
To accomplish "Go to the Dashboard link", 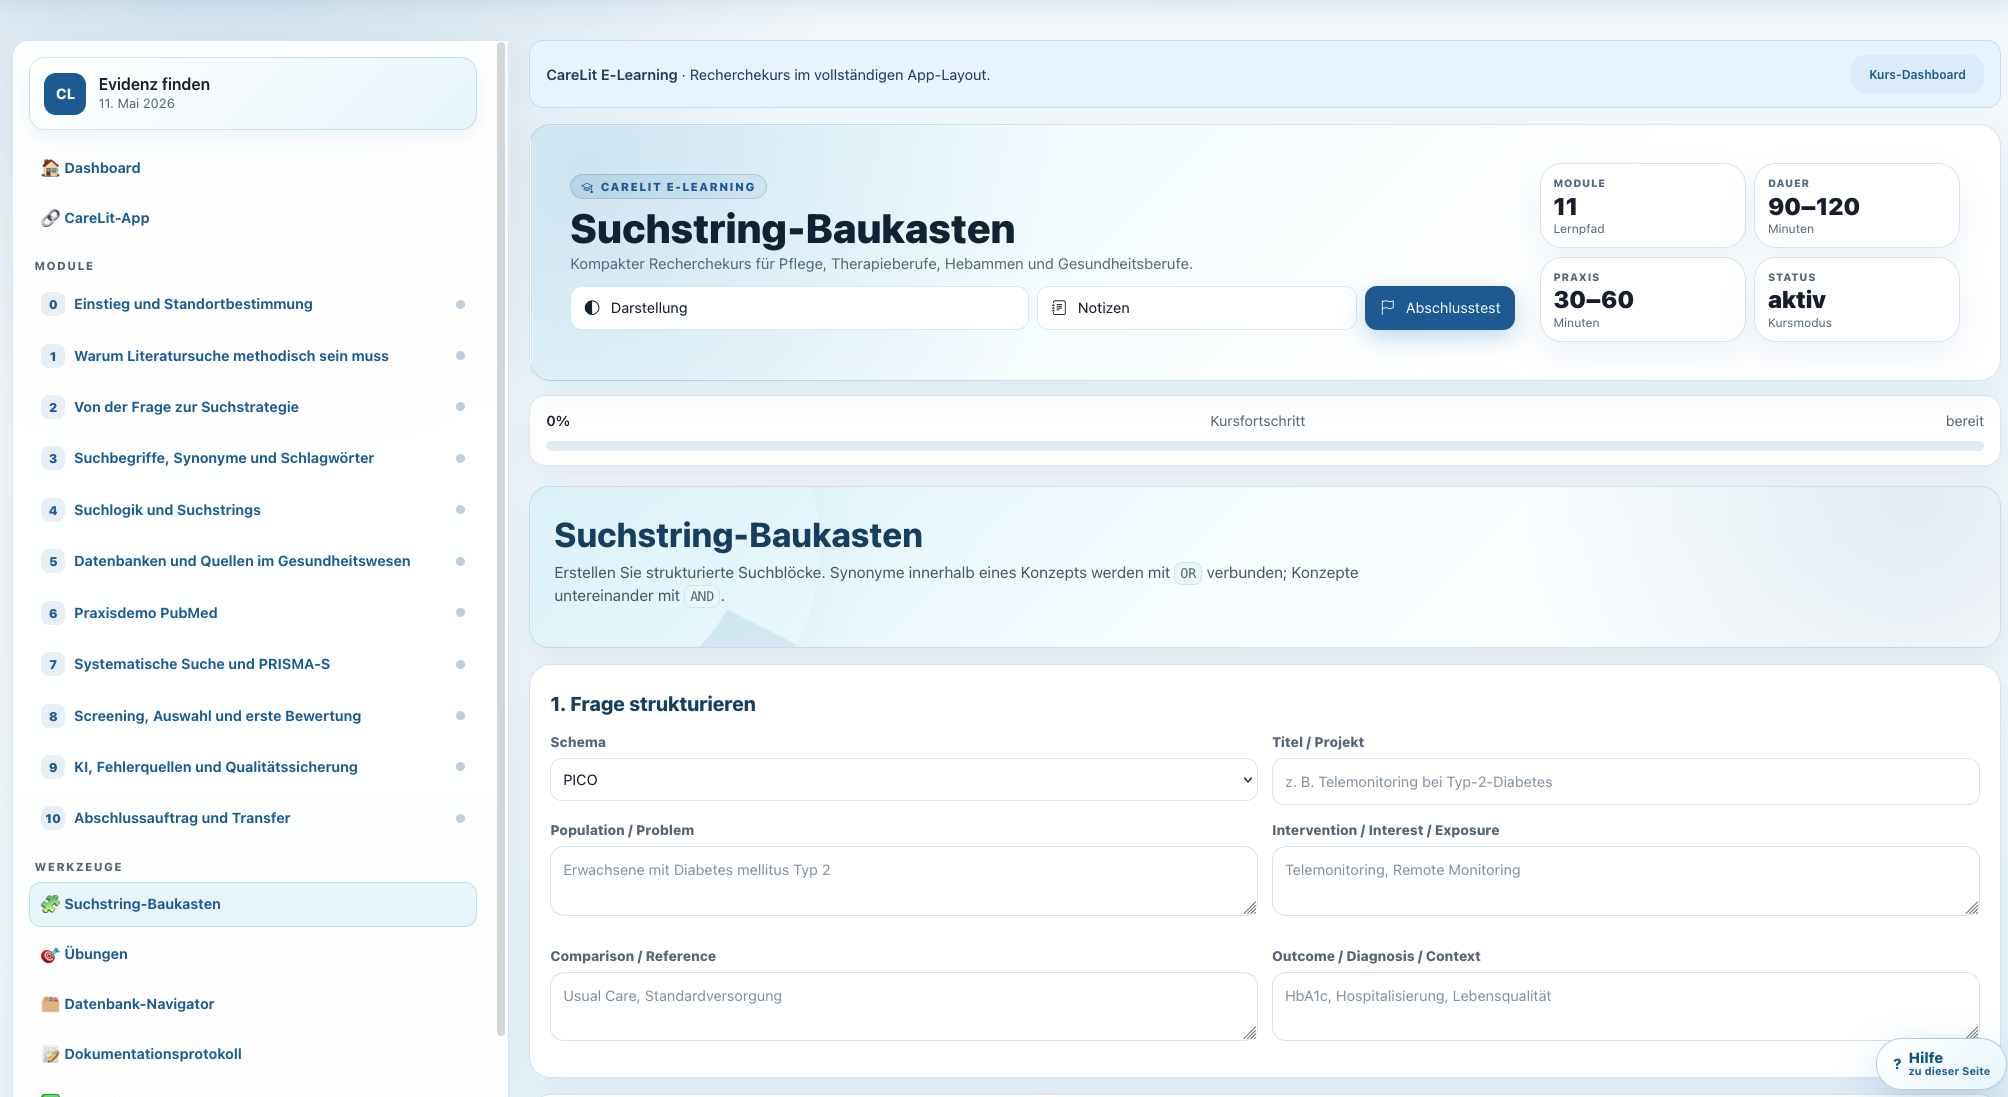I will [253, 168].
